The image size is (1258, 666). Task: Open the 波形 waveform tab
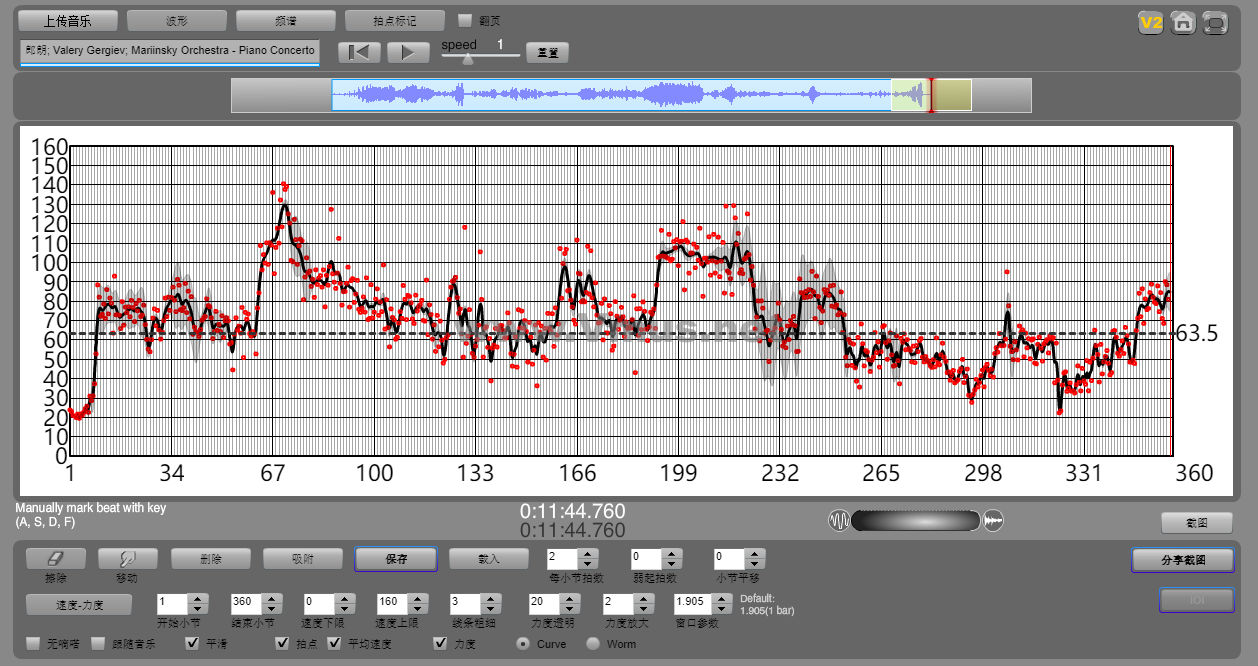[x=177, y=20]
